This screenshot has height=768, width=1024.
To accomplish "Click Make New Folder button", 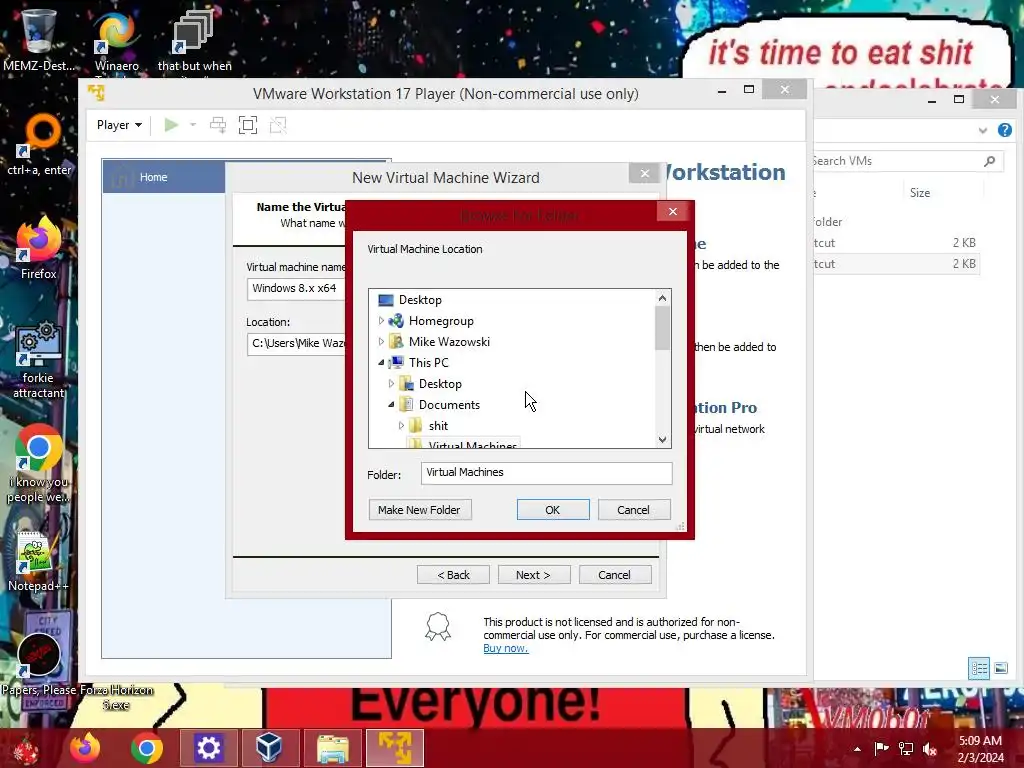I will (x=419, y=509).
